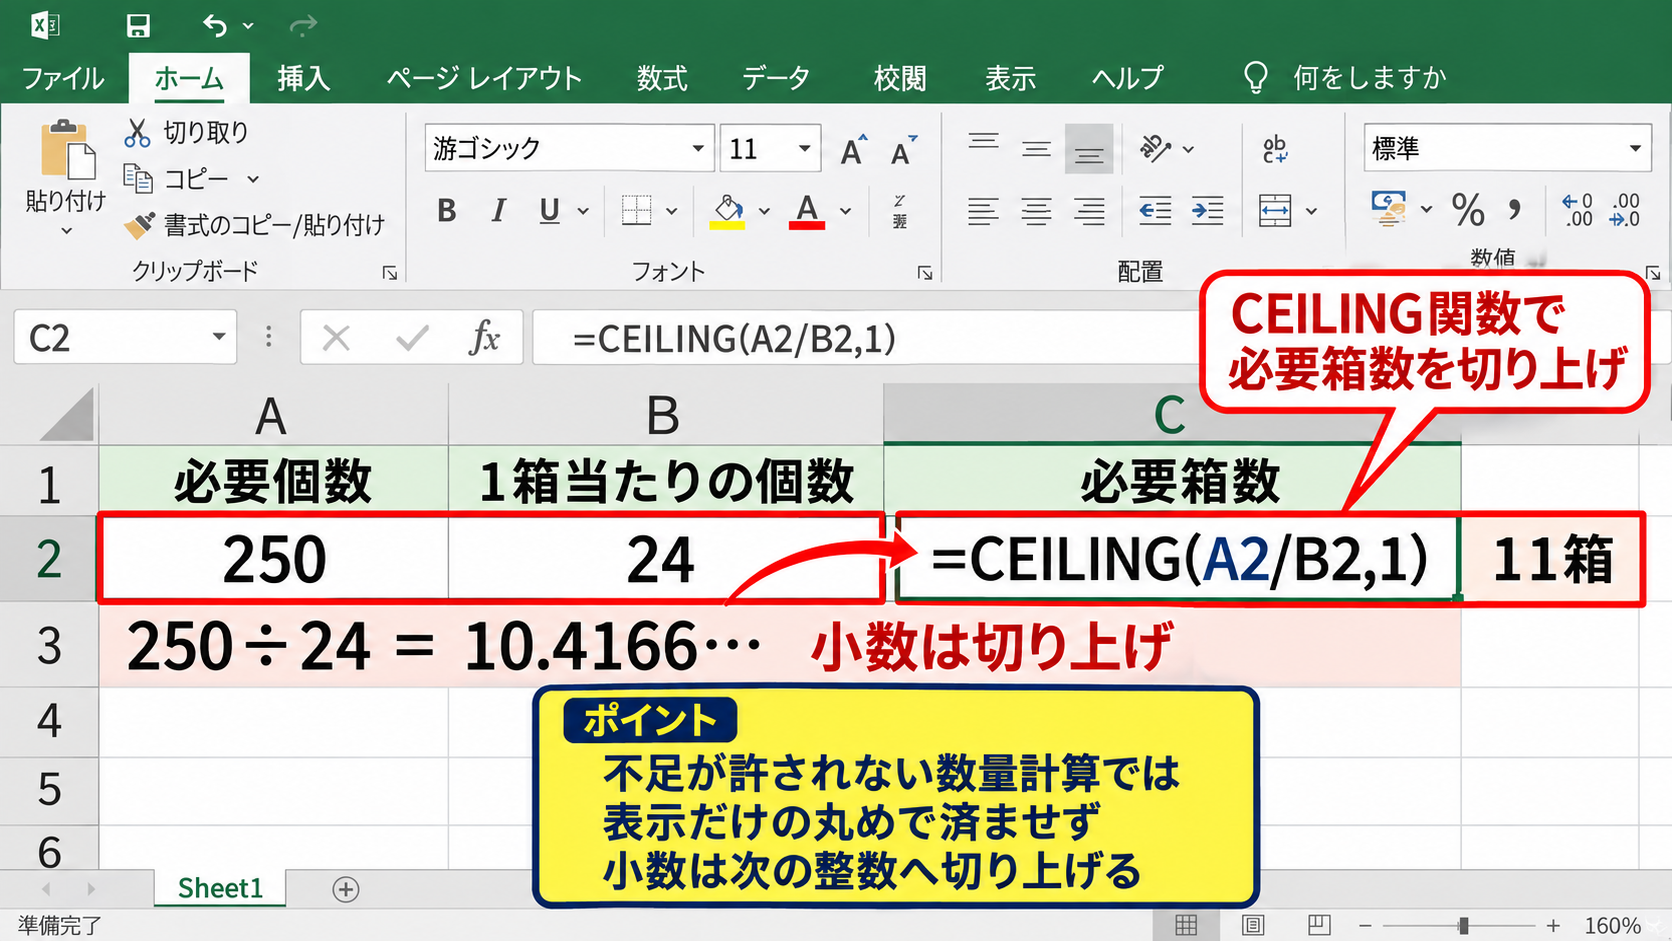The image size is (1672, 941).
Task: Click the cancel X button in formula bar
Action: tap(336, 338)
